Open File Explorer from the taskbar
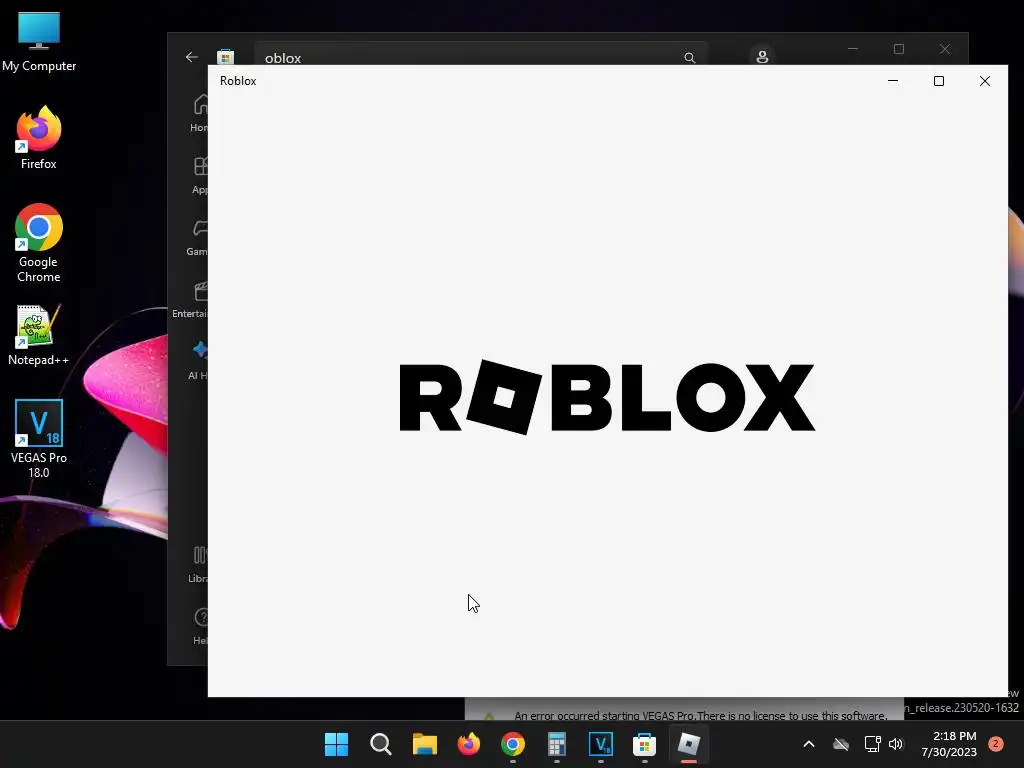 coord(424,744)
